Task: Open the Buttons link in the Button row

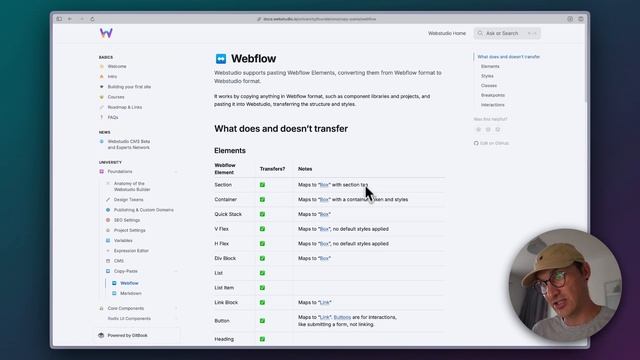Action: 342,317
